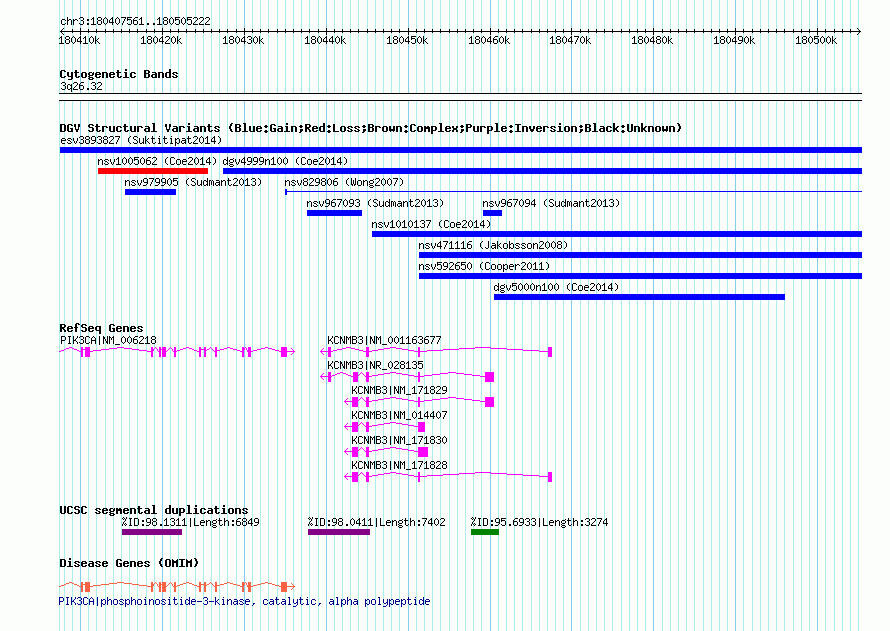This screenshot has height=631, width=890.
Task: Select the small nsv967094 blue bar
Action: click(x=492, y=213)
